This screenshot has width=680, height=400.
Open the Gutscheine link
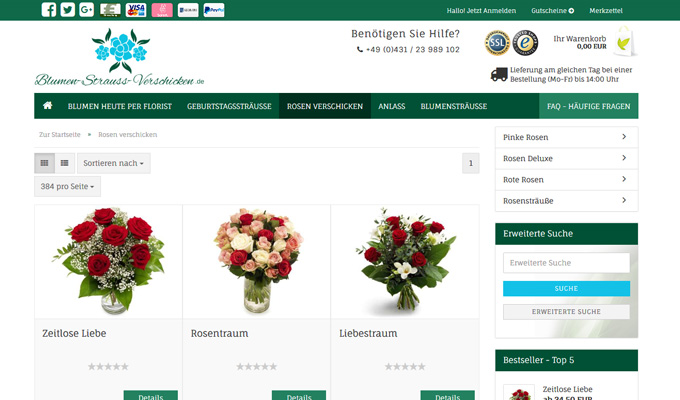pos(549,11)
